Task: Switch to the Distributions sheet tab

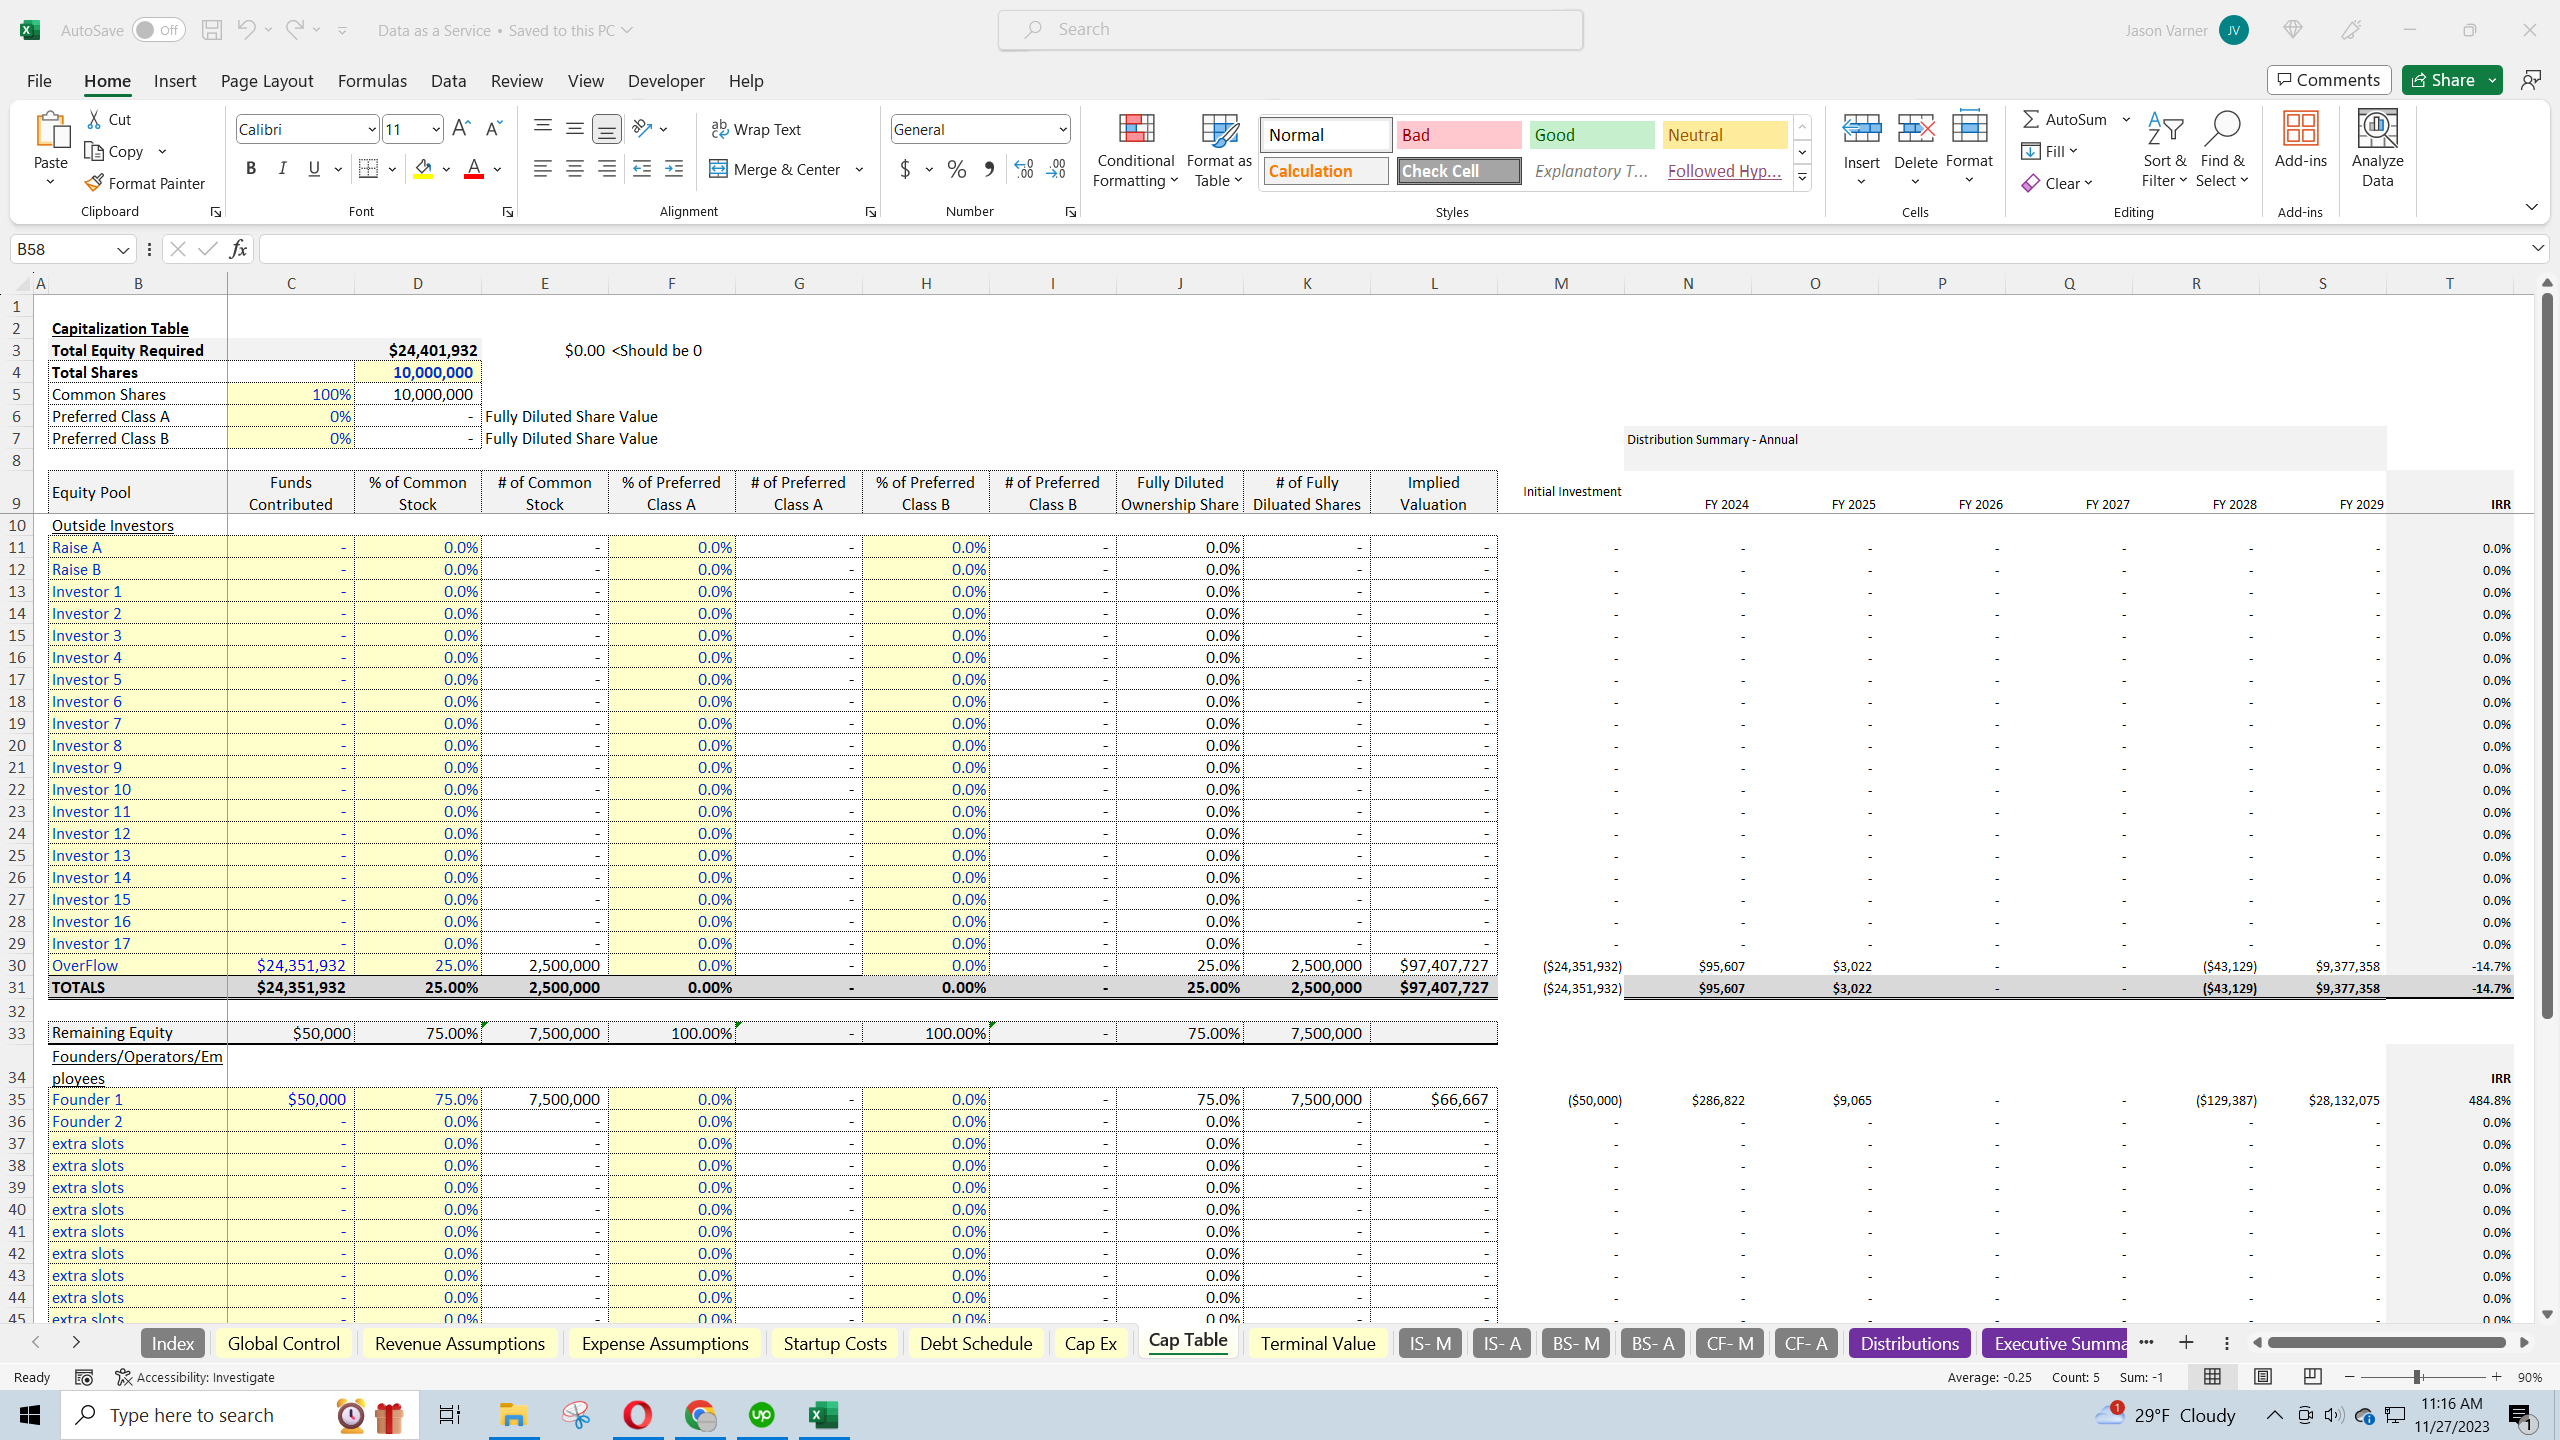Action: (x=1908, y=1343)
